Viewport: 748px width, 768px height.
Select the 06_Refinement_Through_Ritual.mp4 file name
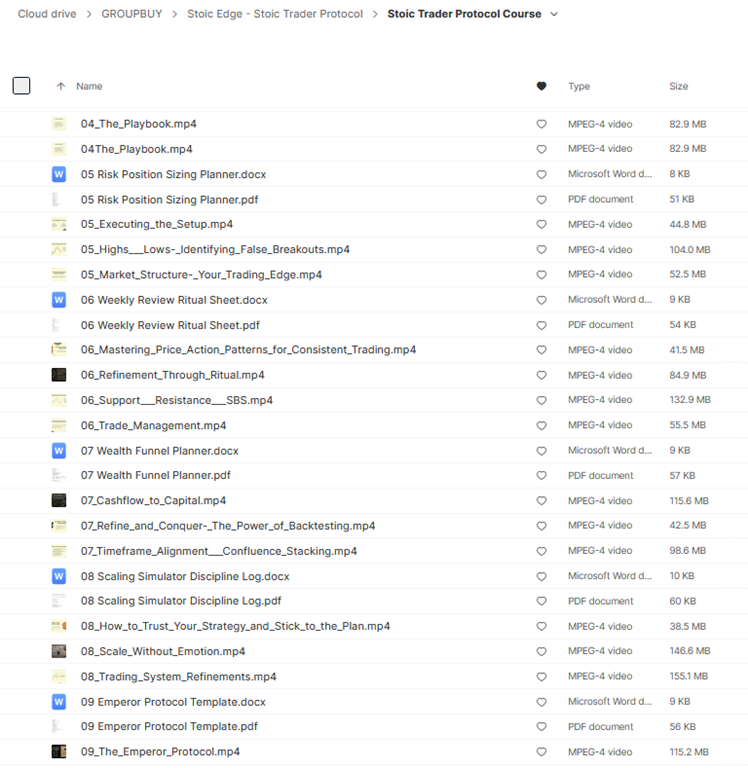(172, 375)
